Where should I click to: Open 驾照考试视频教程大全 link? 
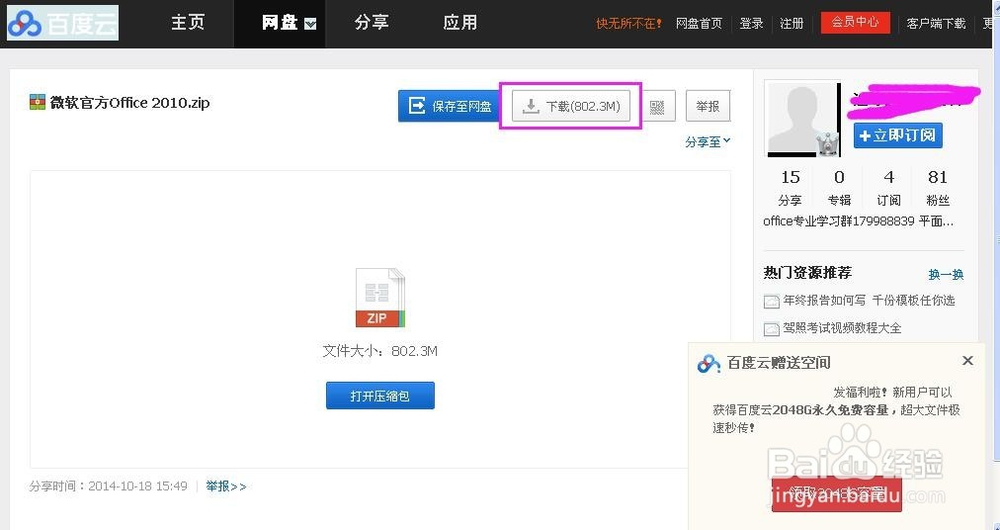tap(842, 328)
